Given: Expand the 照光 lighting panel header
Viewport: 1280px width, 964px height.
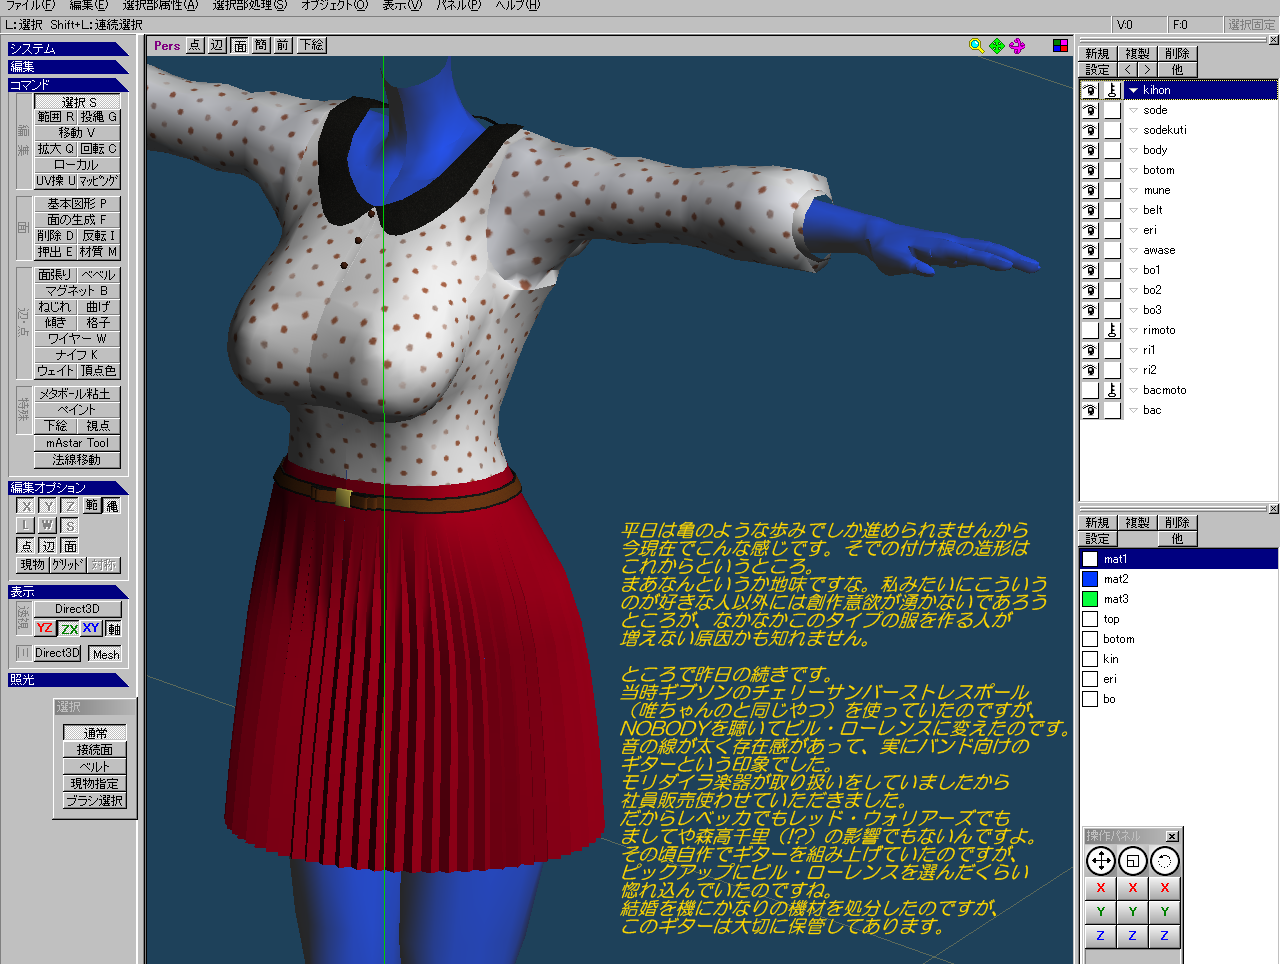Looking at the screenshot, I should pyautogui.click(x=67, y=680).
